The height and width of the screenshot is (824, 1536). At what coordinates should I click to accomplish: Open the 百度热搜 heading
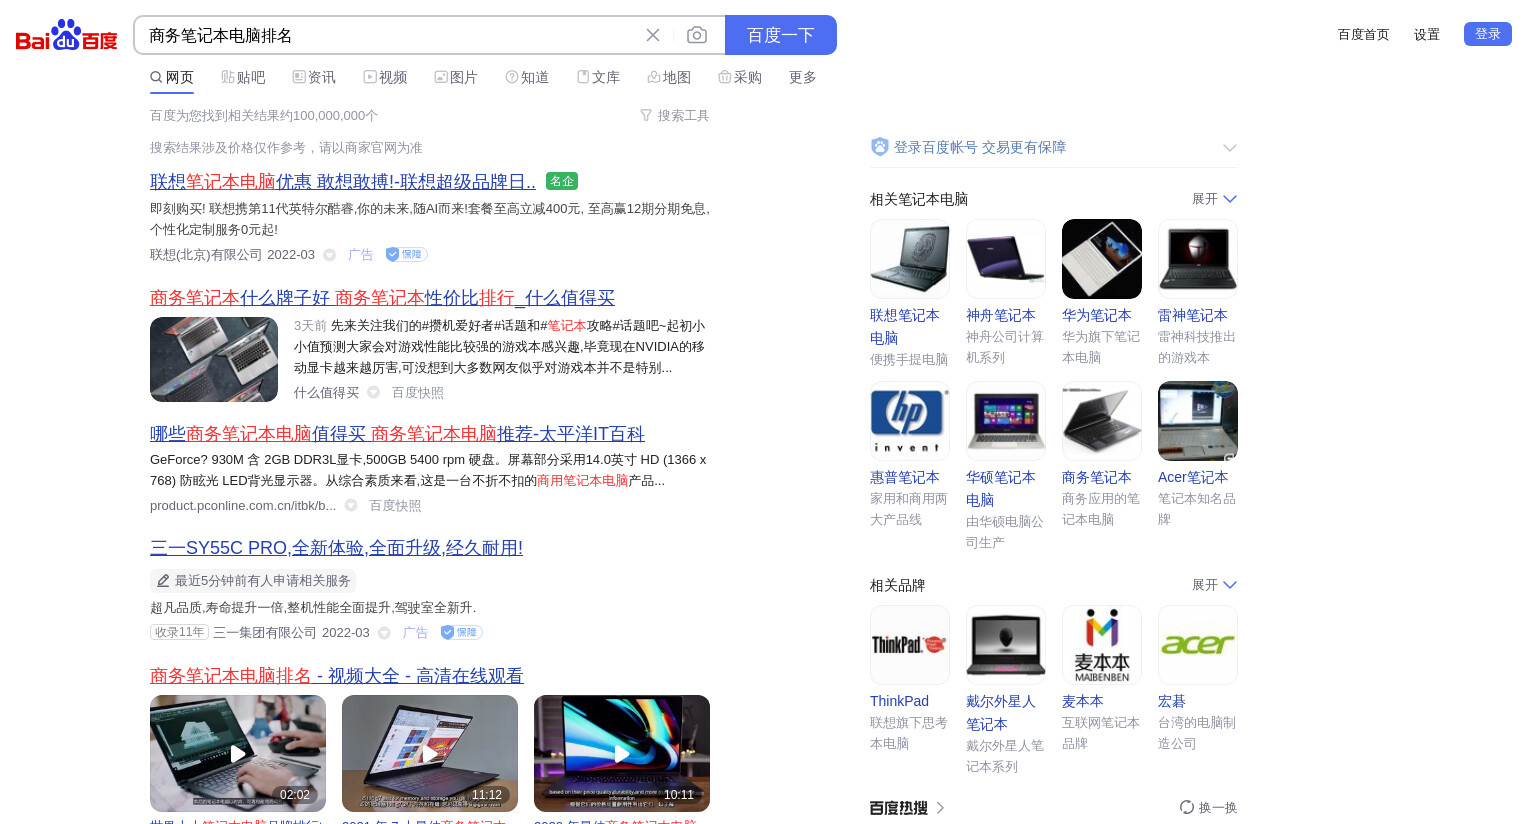(907, 807)
